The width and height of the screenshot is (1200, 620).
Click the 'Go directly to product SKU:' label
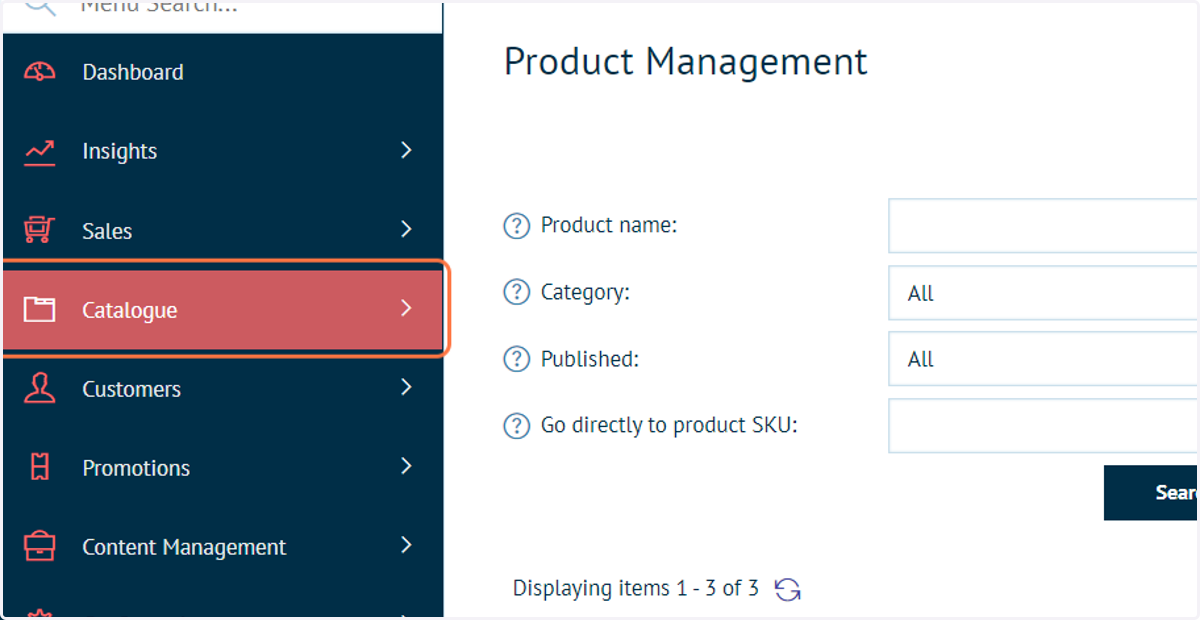tap(669, 425)
